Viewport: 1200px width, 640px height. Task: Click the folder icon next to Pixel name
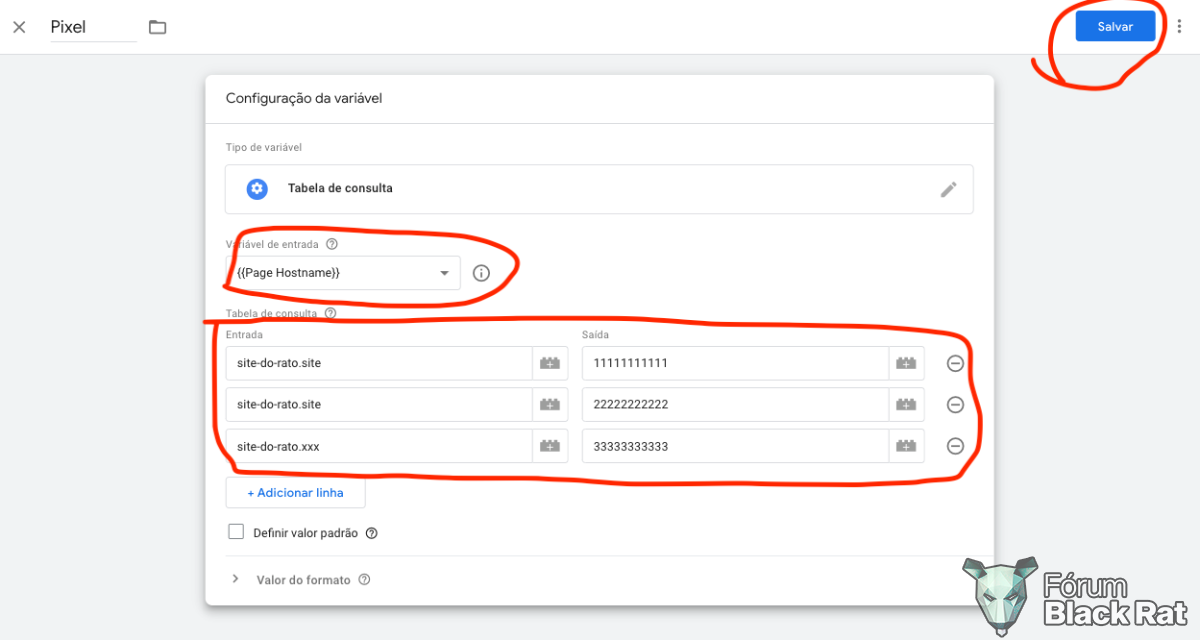[157, 27]
